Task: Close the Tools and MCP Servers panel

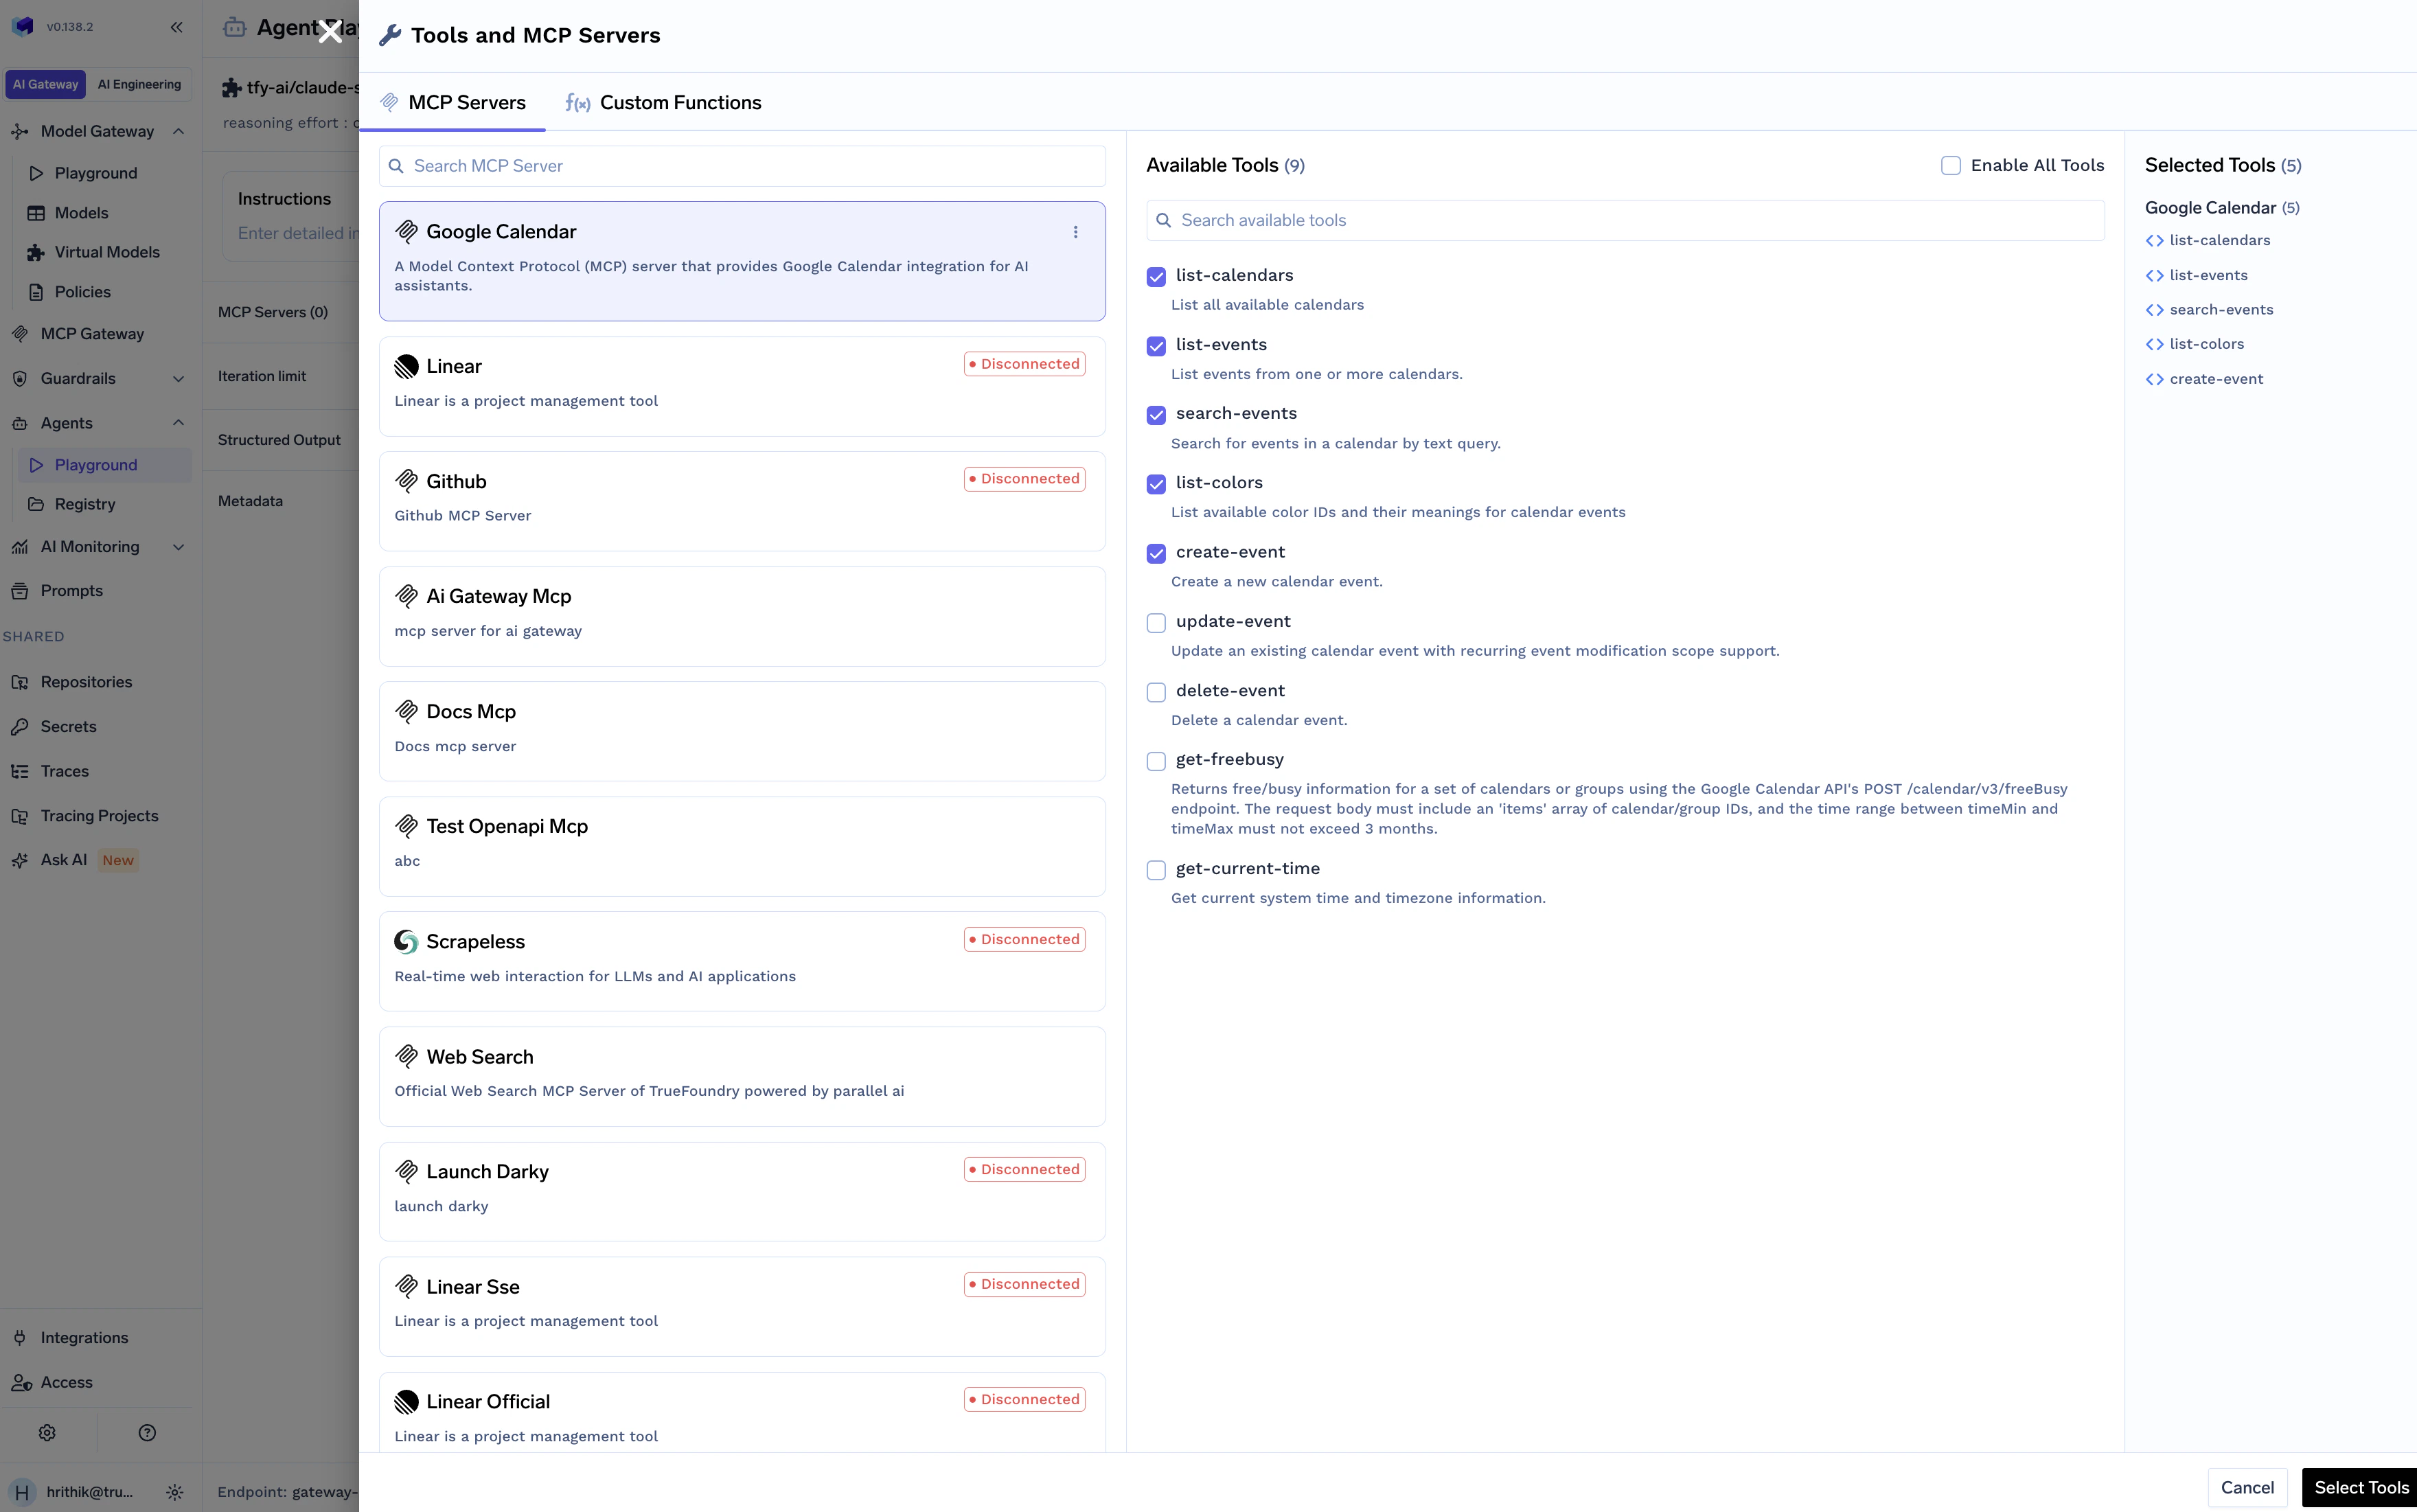Action: pos(330,32)
